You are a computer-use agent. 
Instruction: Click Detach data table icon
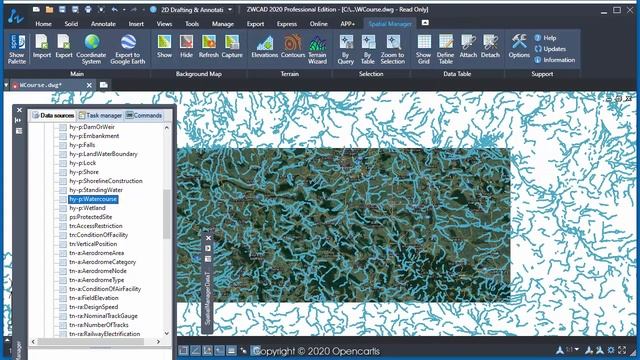(x=490, y=46)
